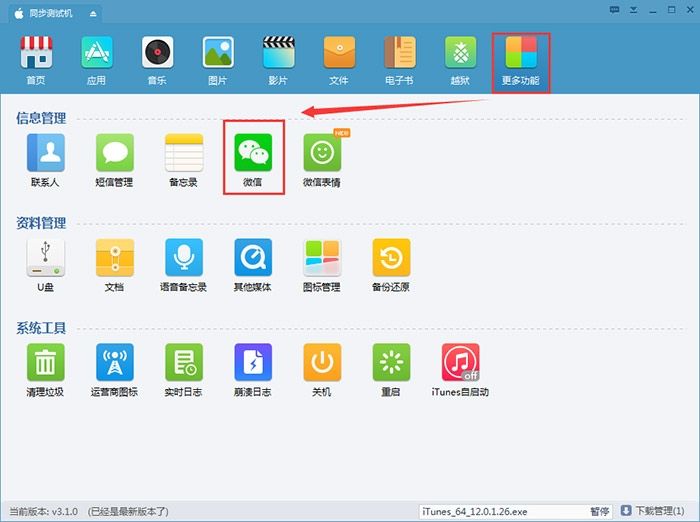Open the U盘 USB disk tool
The width and height of the screenshot is (700, 522).
45,258
